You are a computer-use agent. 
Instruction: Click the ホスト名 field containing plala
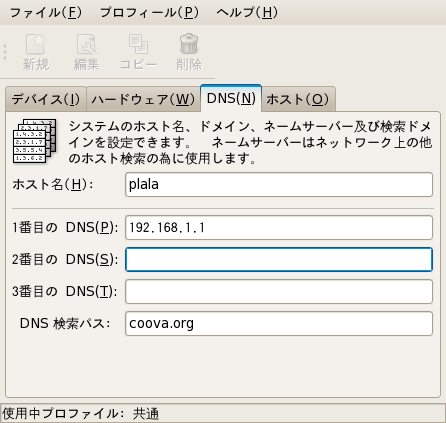coord(279,184)
